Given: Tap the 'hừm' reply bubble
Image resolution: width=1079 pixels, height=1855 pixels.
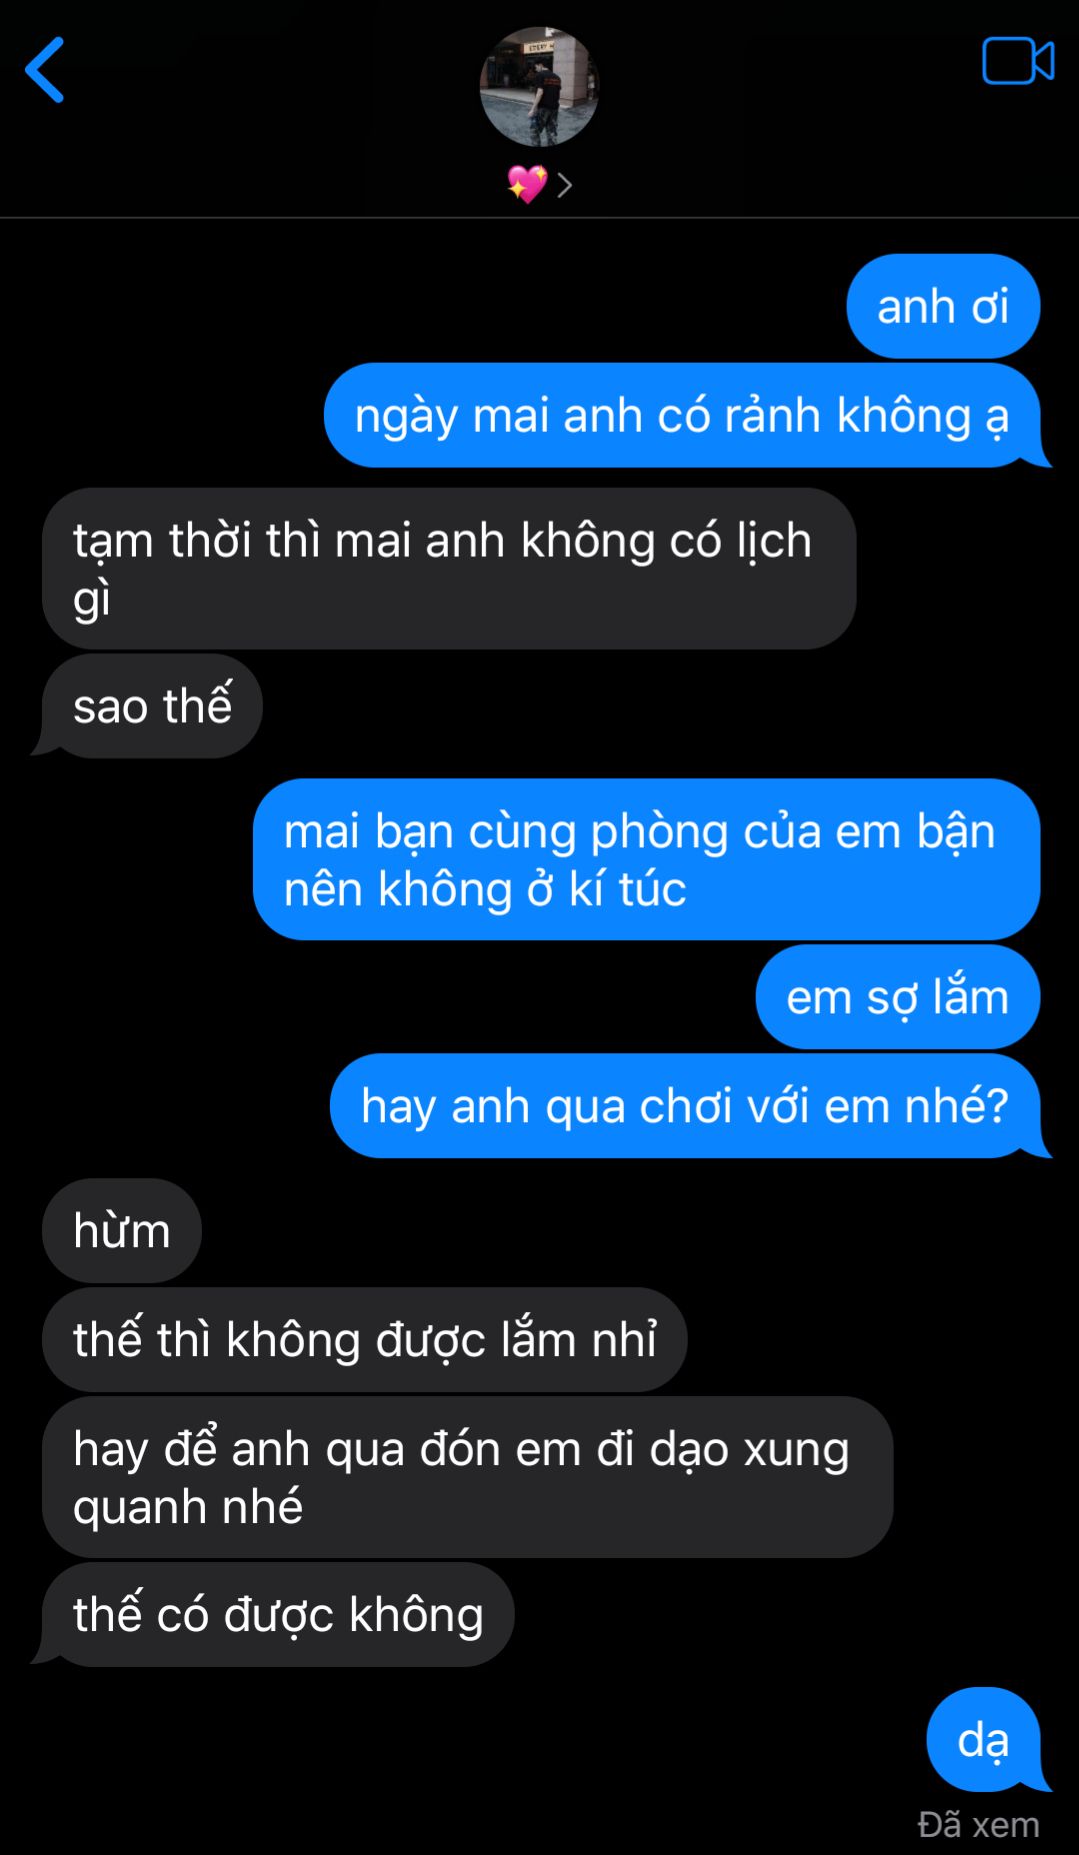Looking at the screenshot, I should point(122,1230).
